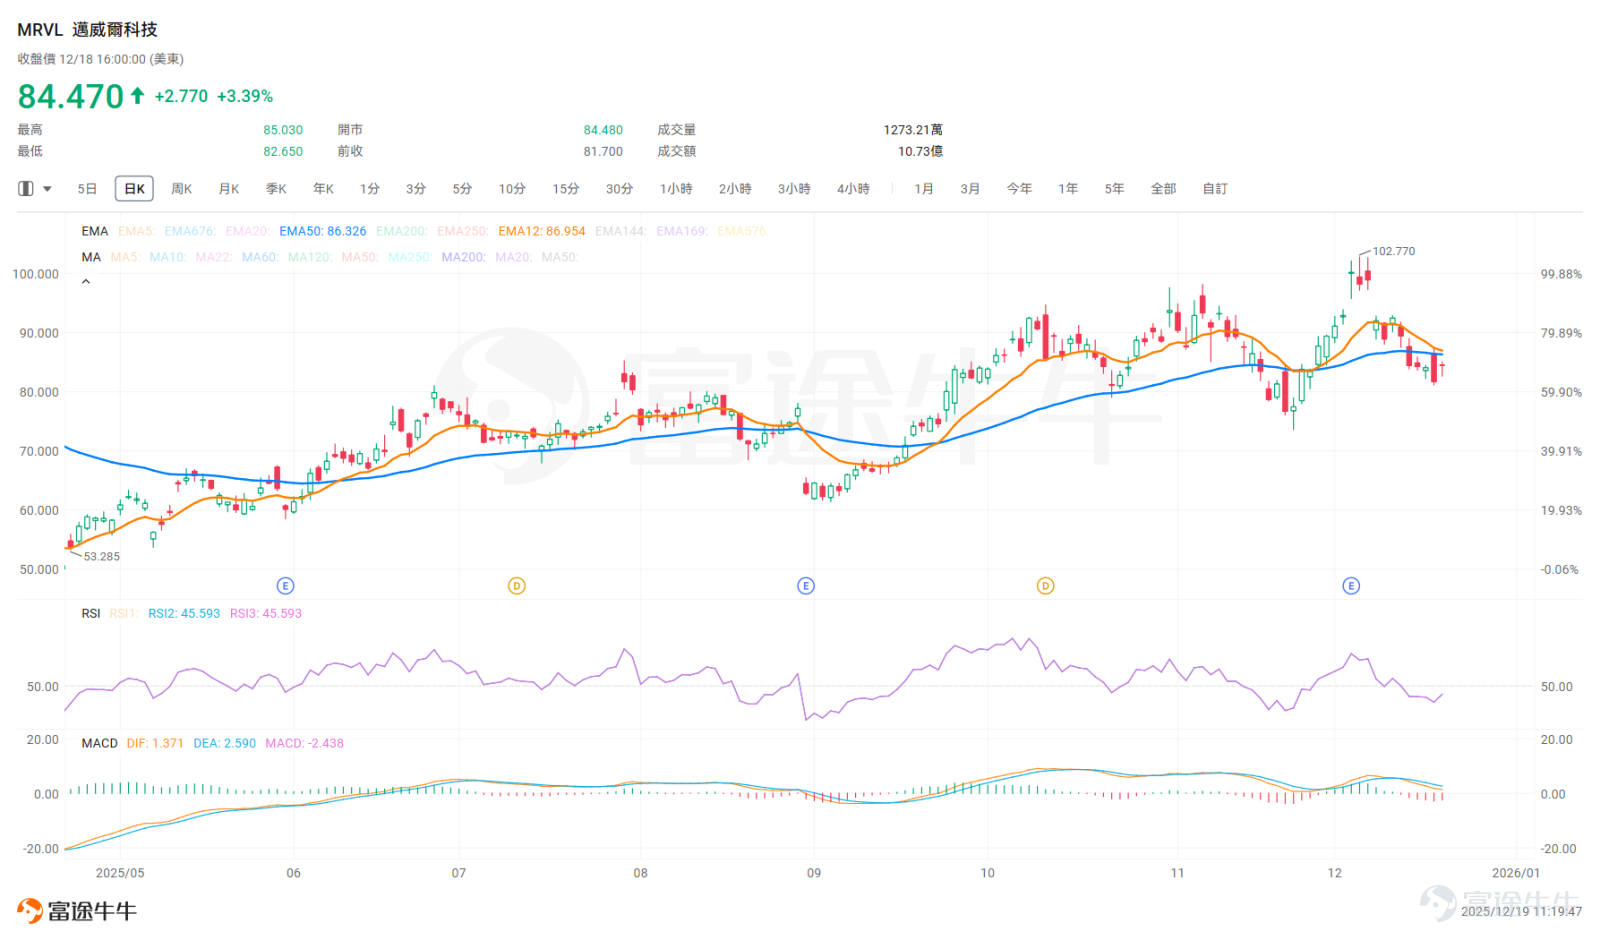
Task: Hide the RSI3: 45.593 line
Action: click(x=266, y=614)
